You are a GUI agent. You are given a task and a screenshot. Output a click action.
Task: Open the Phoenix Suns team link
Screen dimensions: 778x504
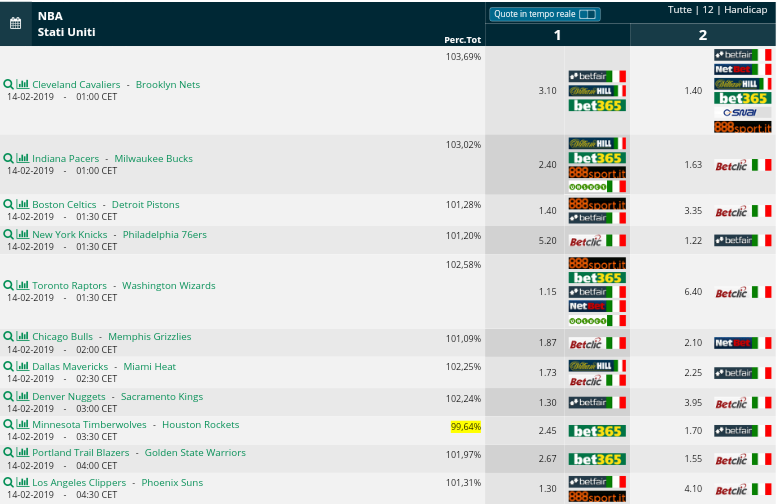click(x=172, y=482)
